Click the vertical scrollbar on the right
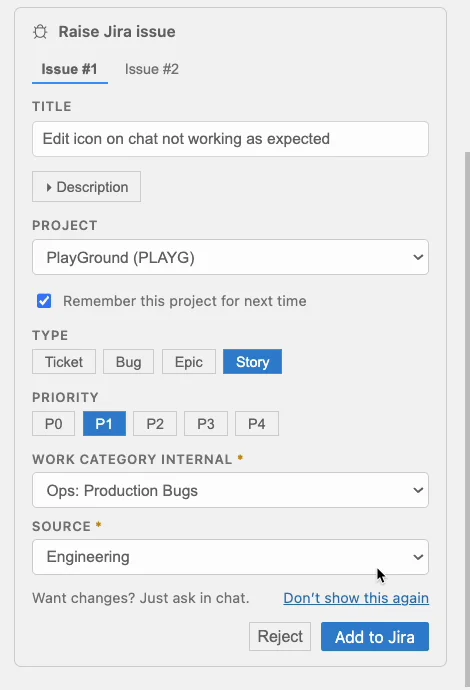The height and width of the screenshot is (690, 470). click(467, 418)
